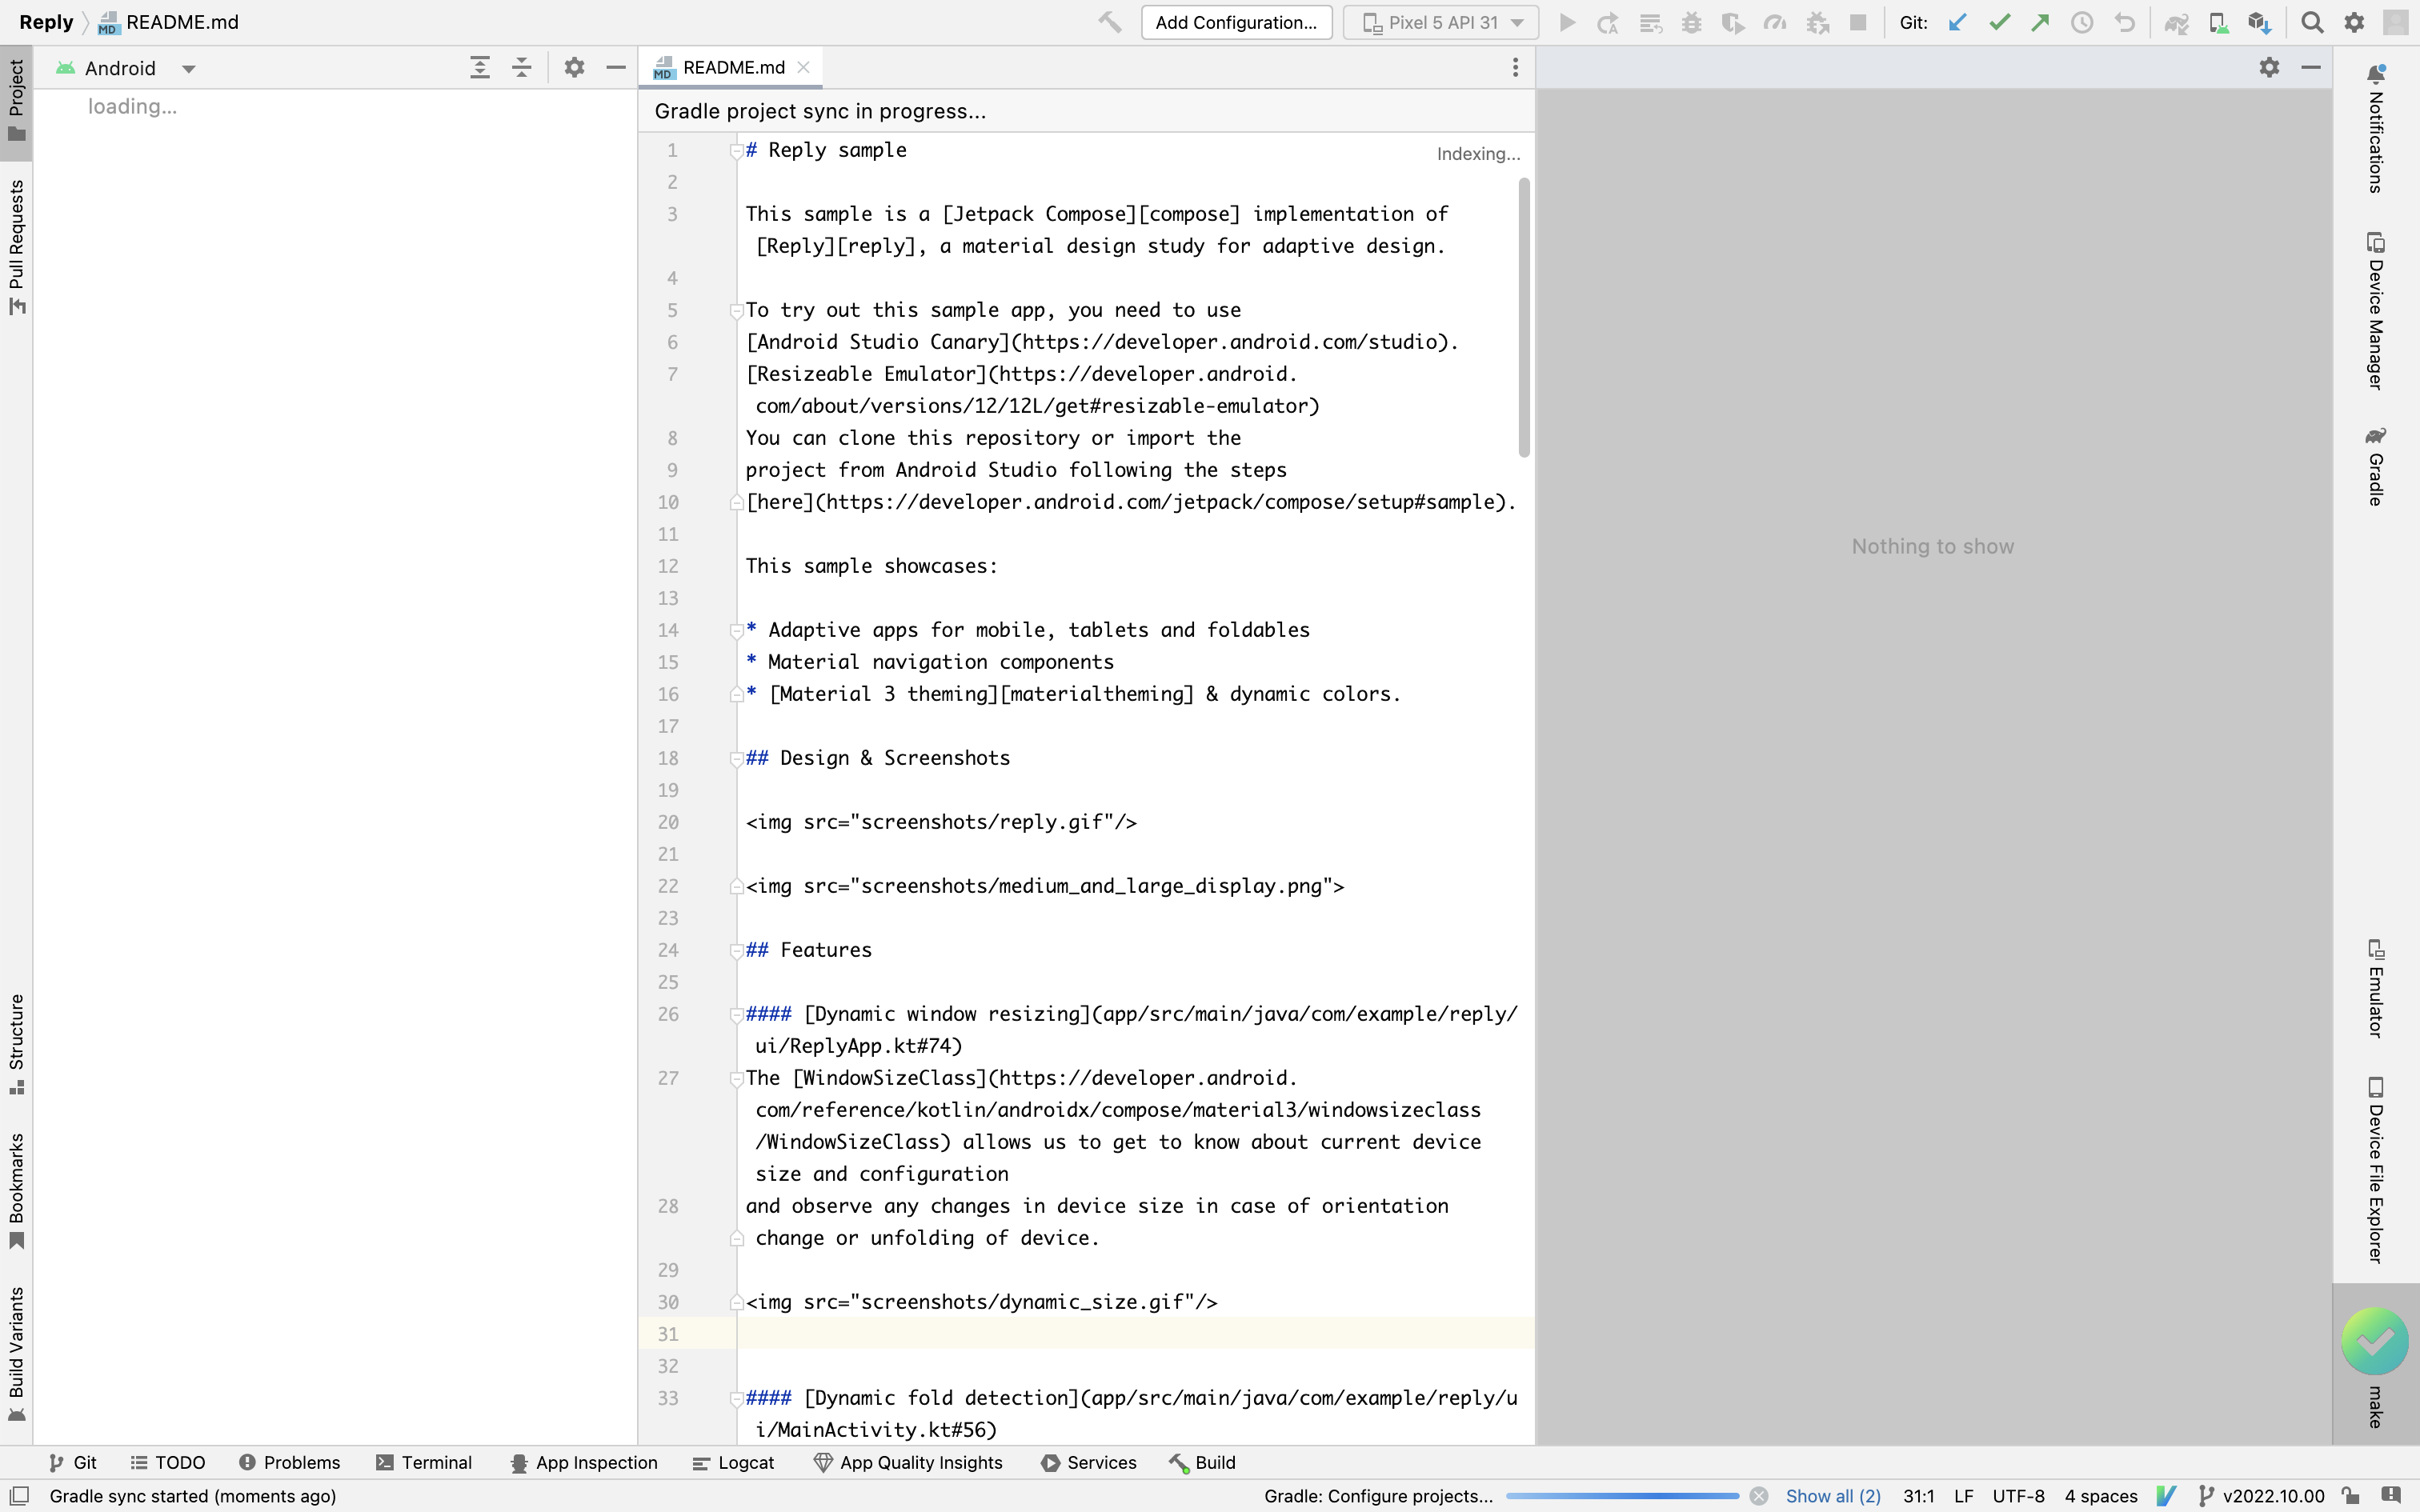
Task: Collapse the Reply sample heading fold
Action: click(736, 151)
